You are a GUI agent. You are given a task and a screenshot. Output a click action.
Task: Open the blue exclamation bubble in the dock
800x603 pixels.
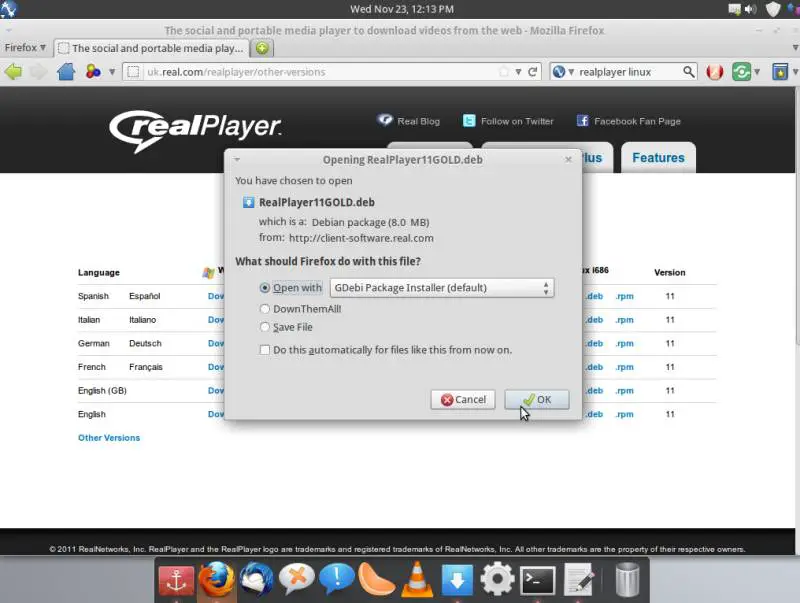tap(337, 580)
